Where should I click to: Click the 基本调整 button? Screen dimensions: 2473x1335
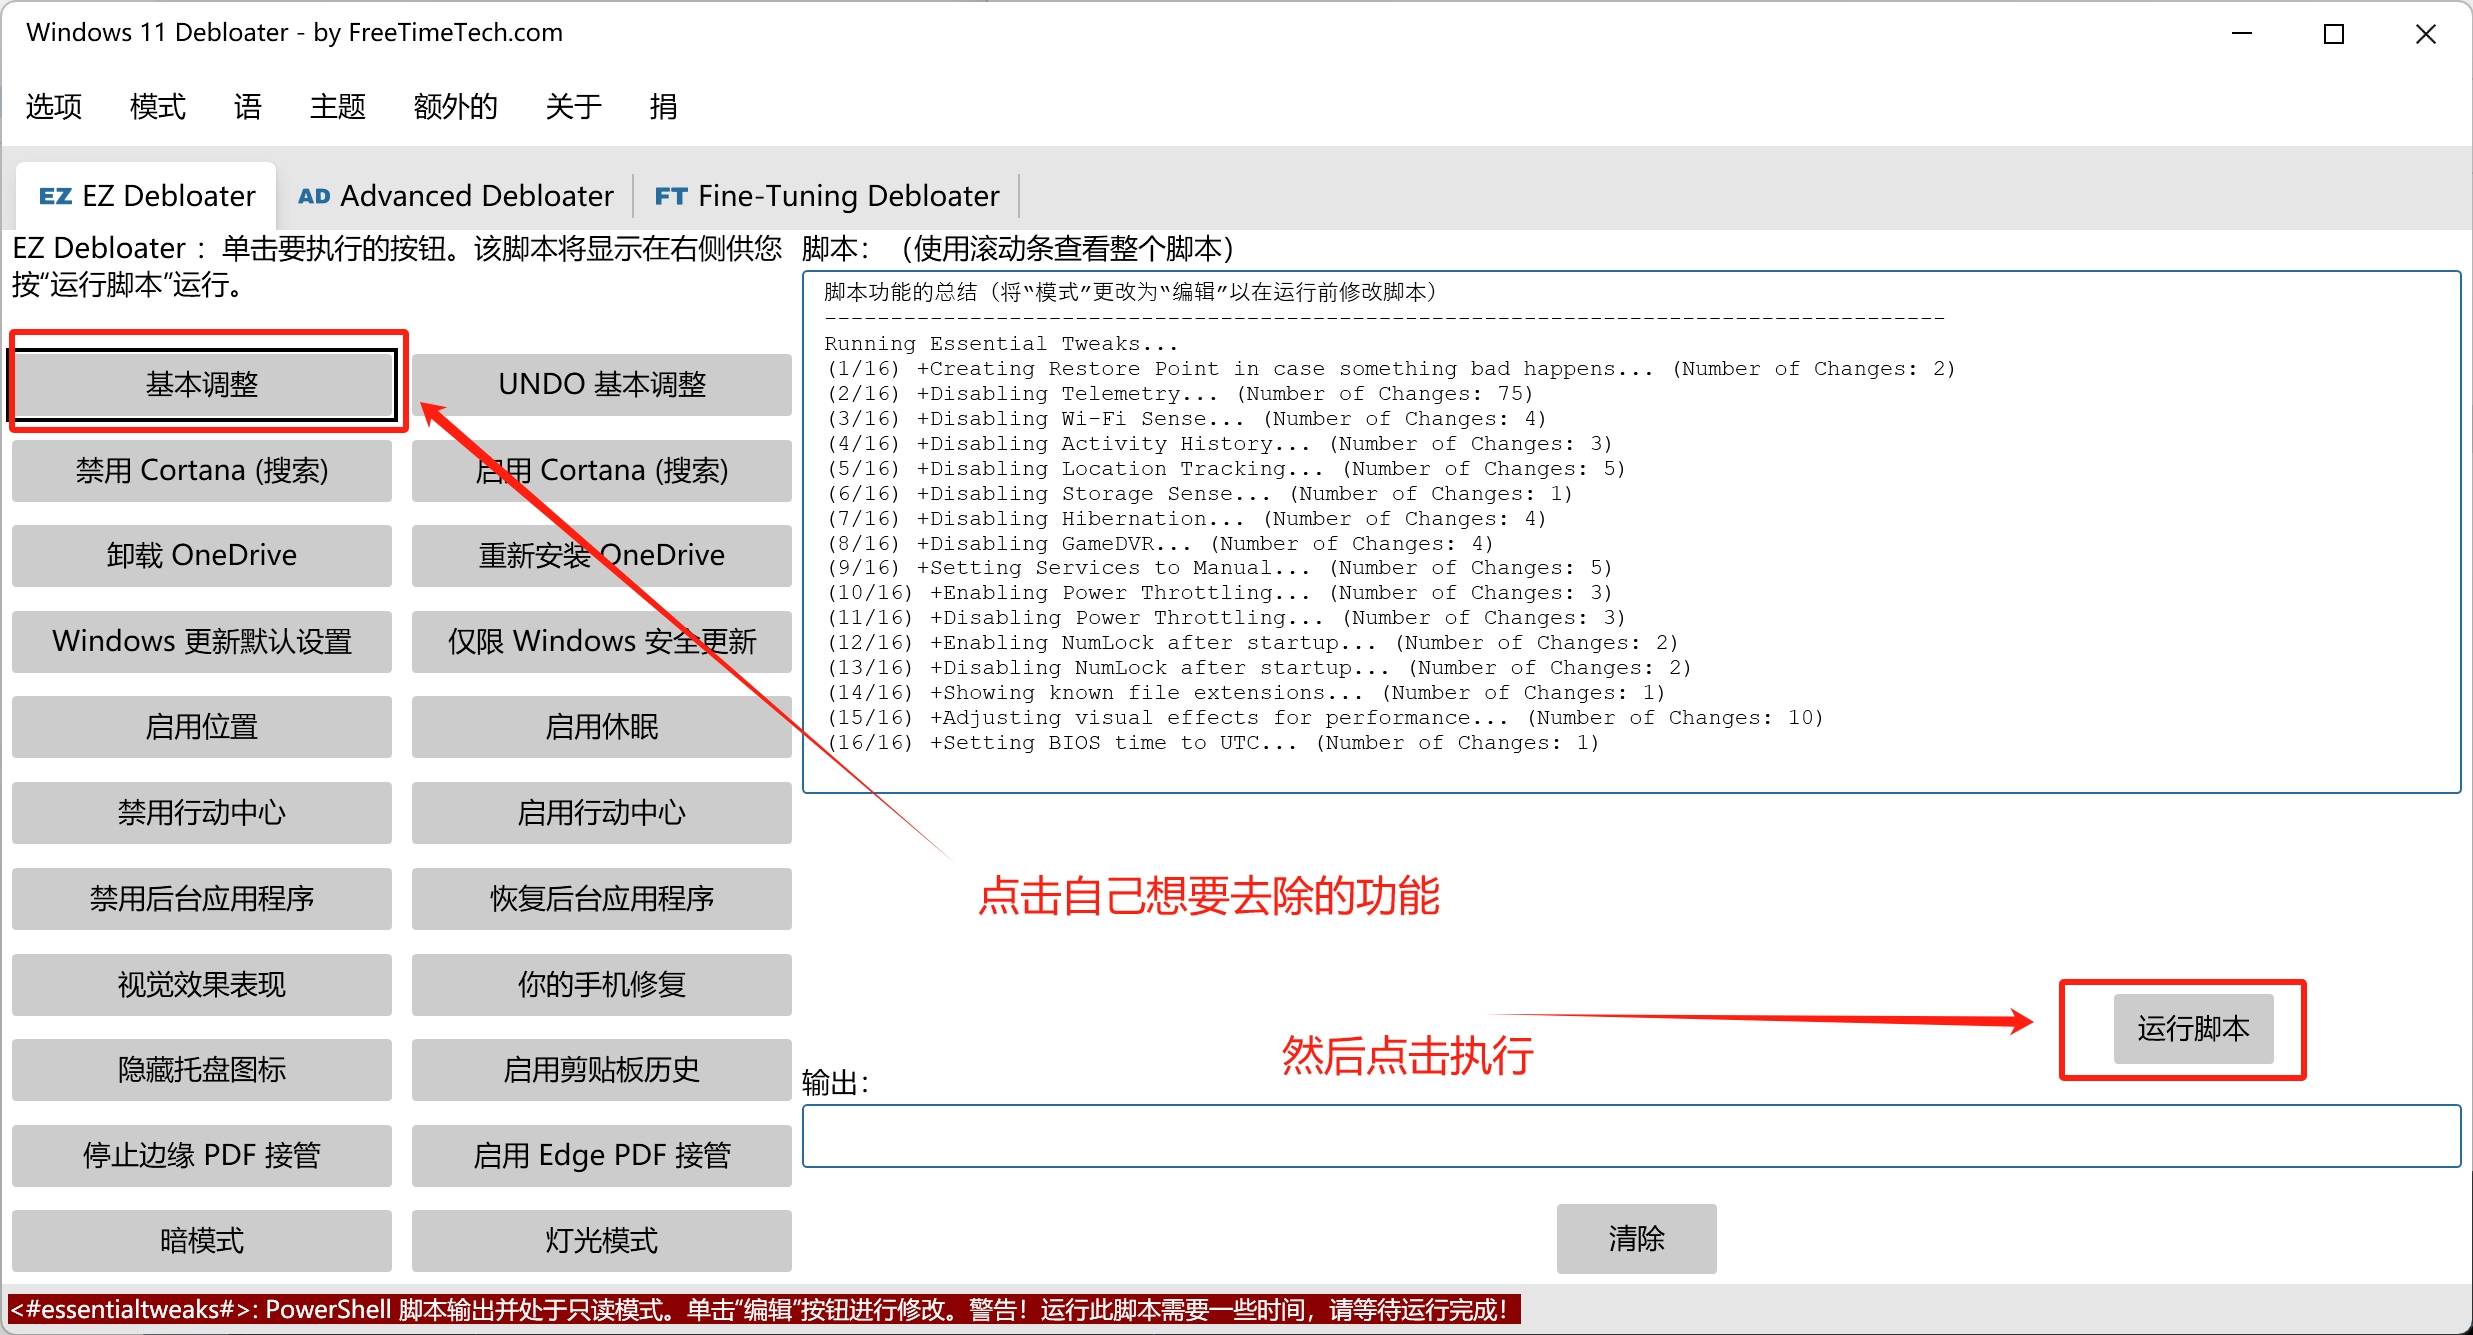click(x=203, y=384)
